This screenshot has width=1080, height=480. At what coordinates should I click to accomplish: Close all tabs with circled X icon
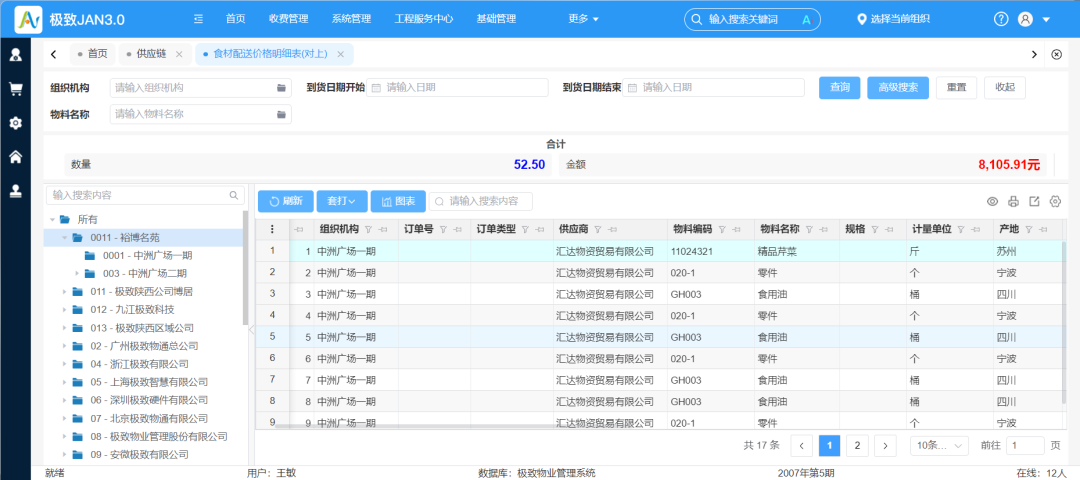(x=1057, y=54)
